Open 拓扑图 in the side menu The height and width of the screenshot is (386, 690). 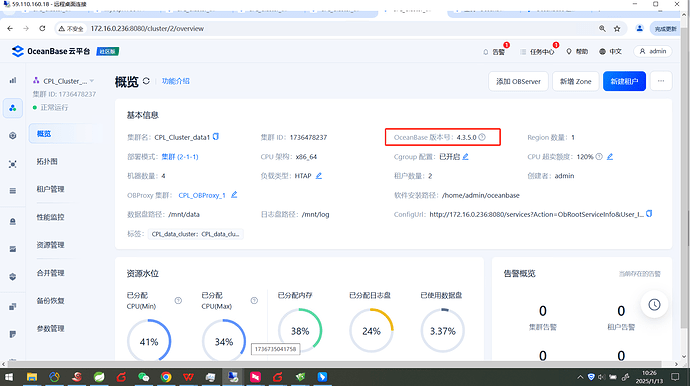[x=47, y=162]
